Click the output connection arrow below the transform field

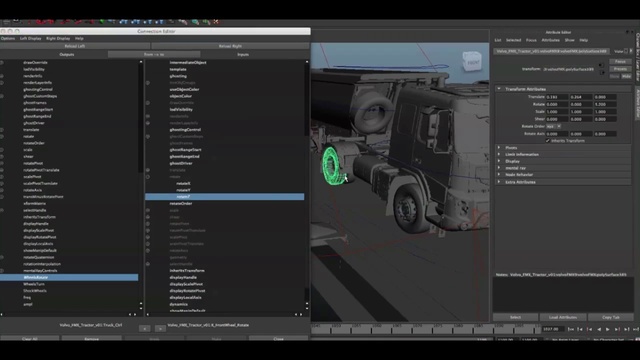pos(601,72)
